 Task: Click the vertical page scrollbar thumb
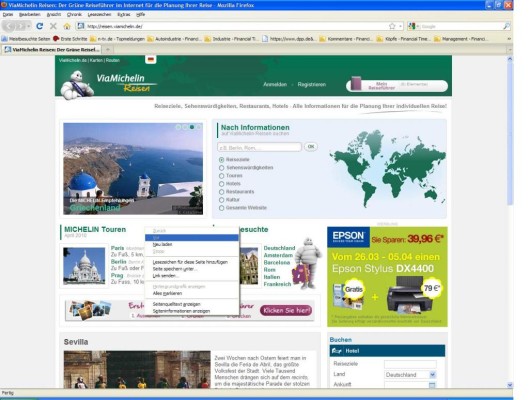pyautogui.click(x=510, y=133)
